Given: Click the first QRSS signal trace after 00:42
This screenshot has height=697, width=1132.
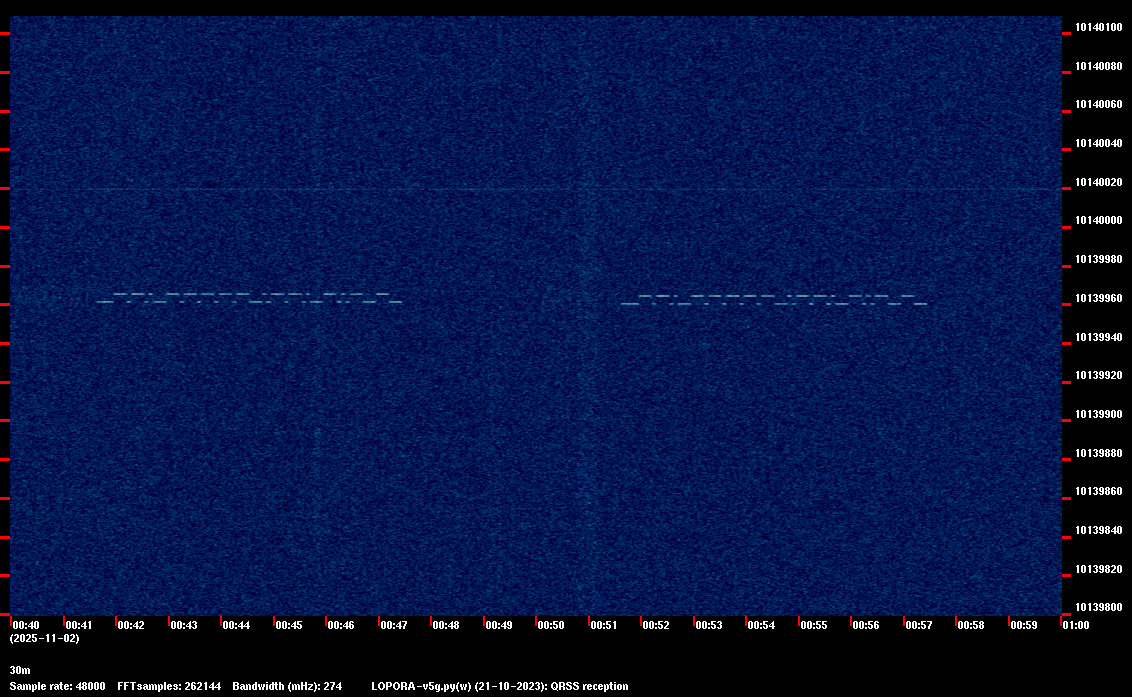Looking at the screenshot, I should 250,298.
